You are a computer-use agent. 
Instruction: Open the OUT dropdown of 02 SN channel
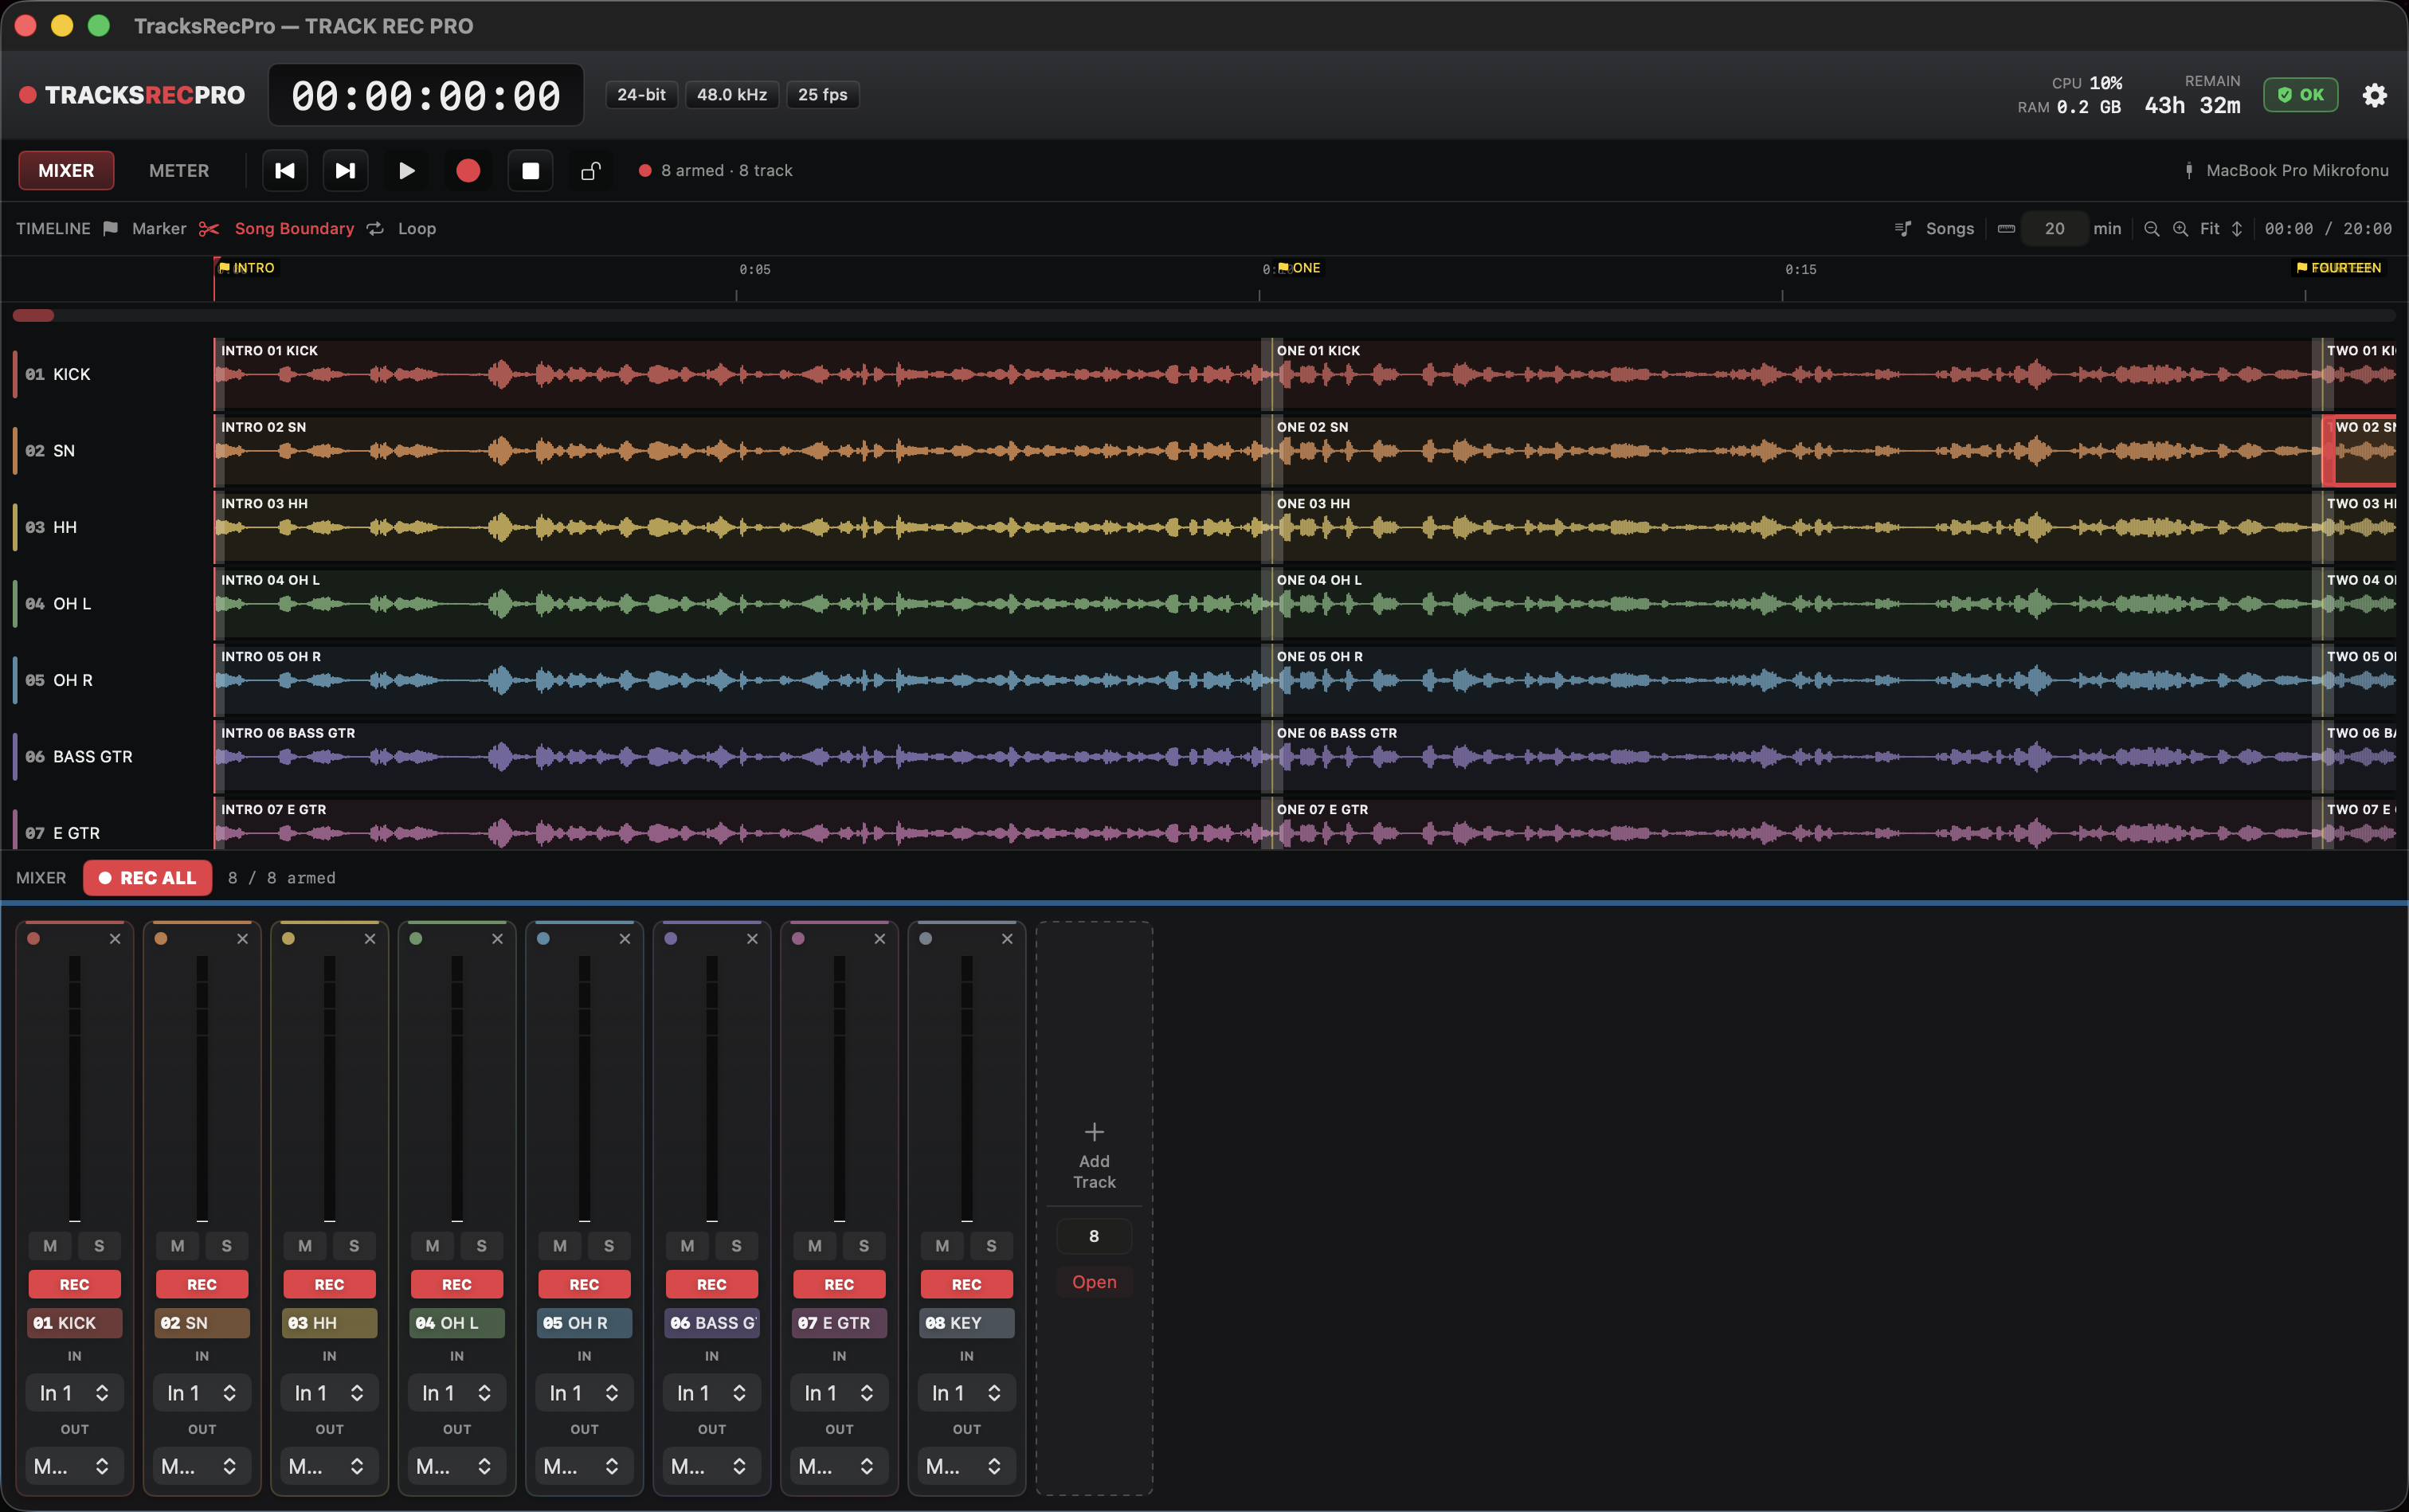coord(202,1467)
